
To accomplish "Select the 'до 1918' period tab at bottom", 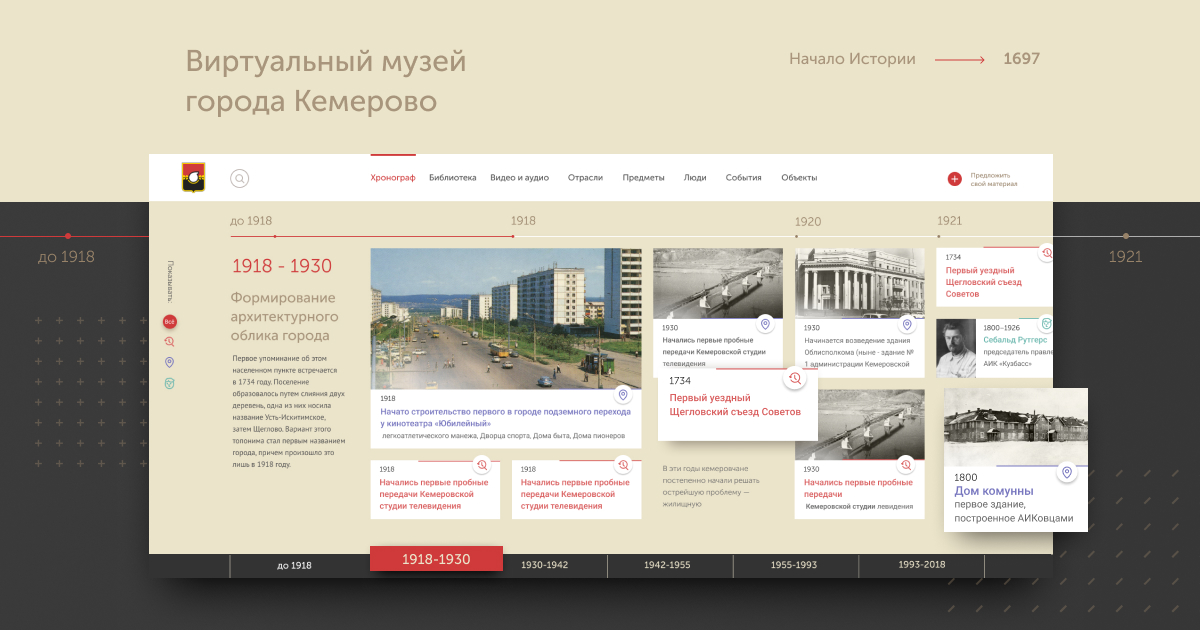I will coord(294,566).
